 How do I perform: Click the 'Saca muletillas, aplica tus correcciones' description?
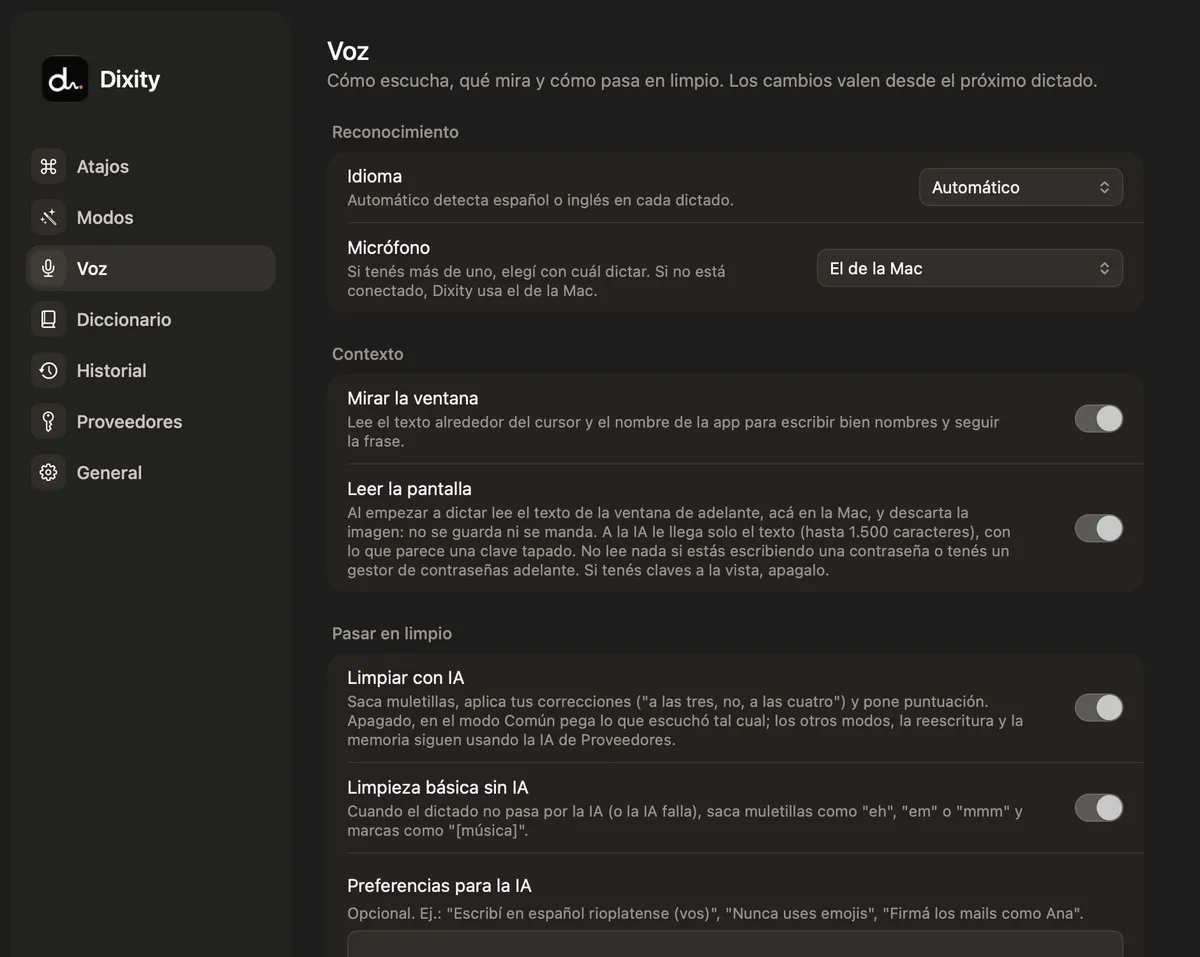[x=685, y=721]
